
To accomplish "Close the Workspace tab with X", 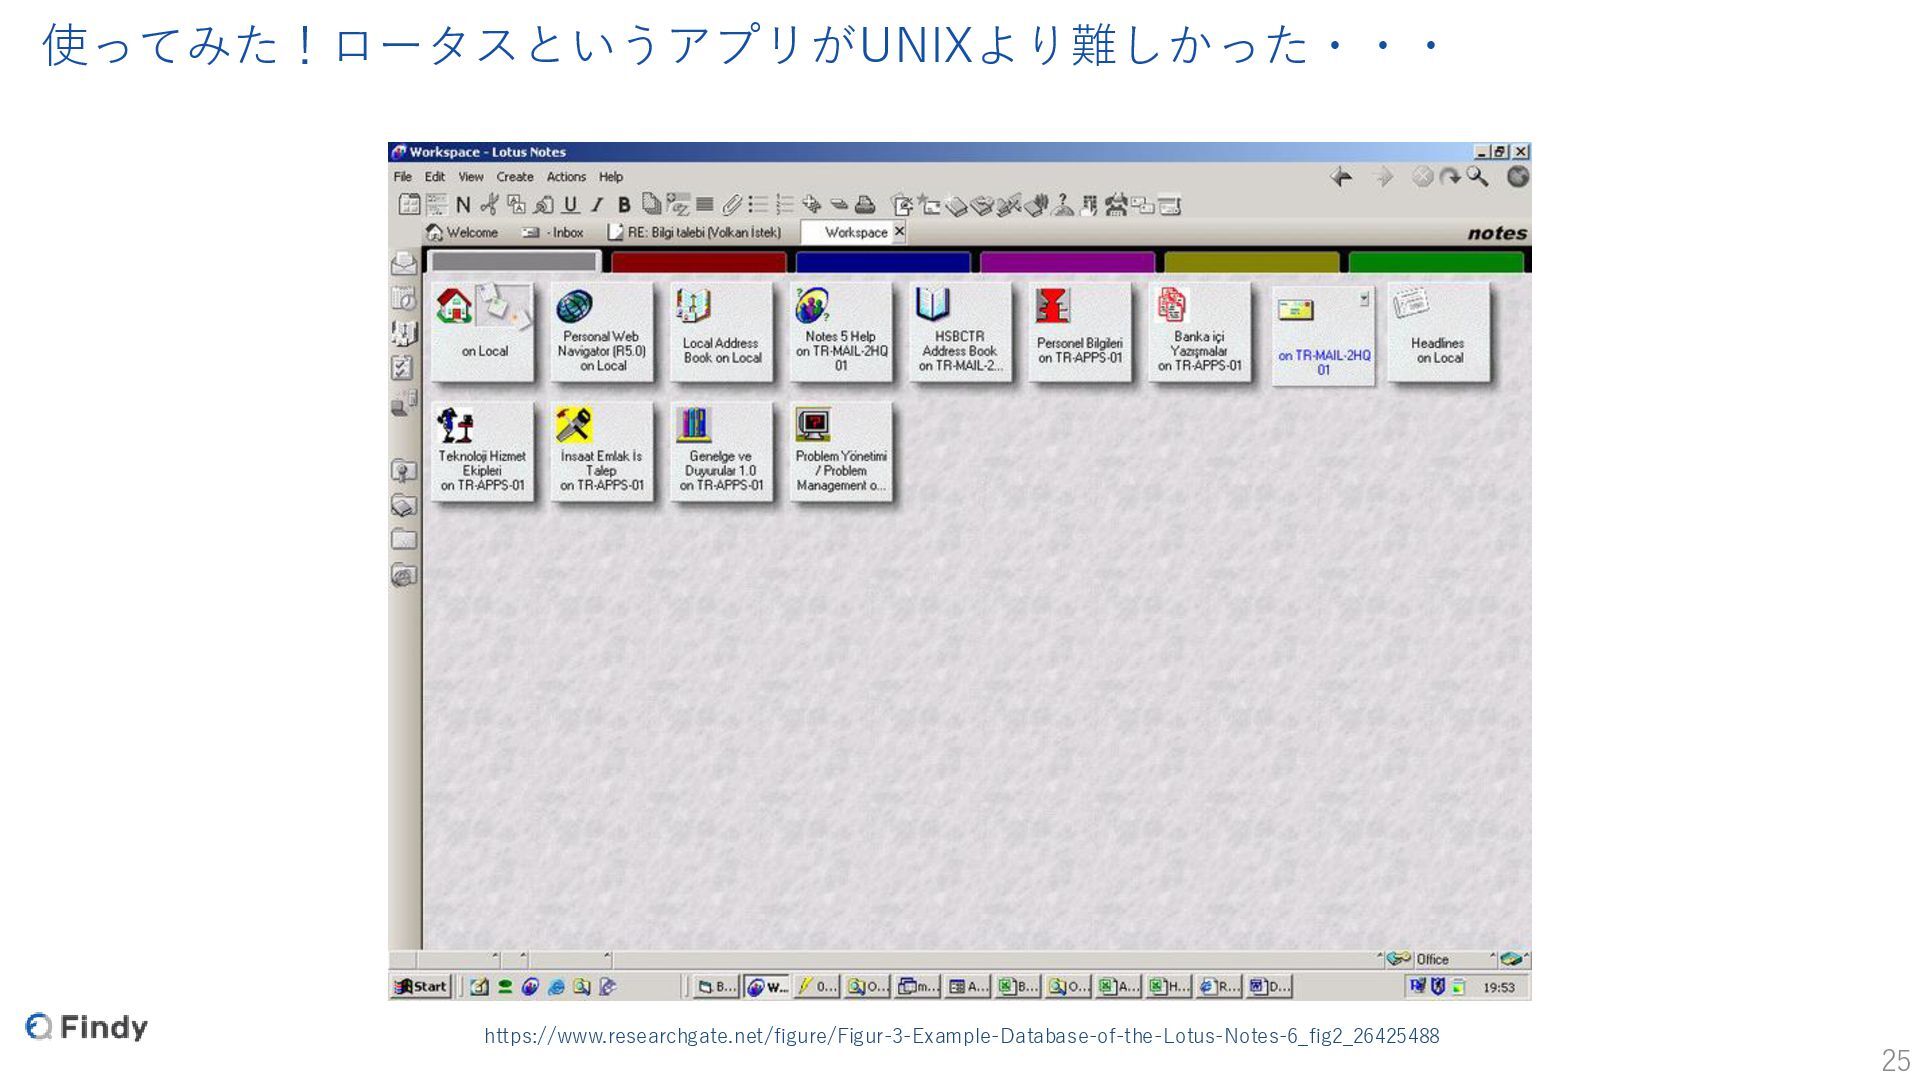I will coord(899,231).
